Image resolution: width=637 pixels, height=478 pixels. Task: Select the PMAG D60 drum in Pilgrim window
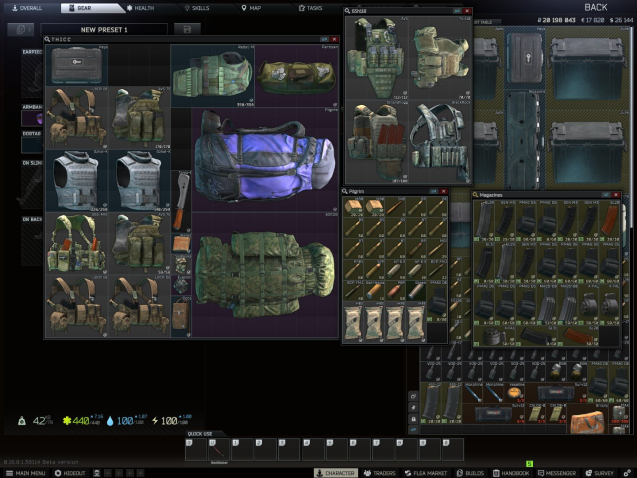click(437, 302)
